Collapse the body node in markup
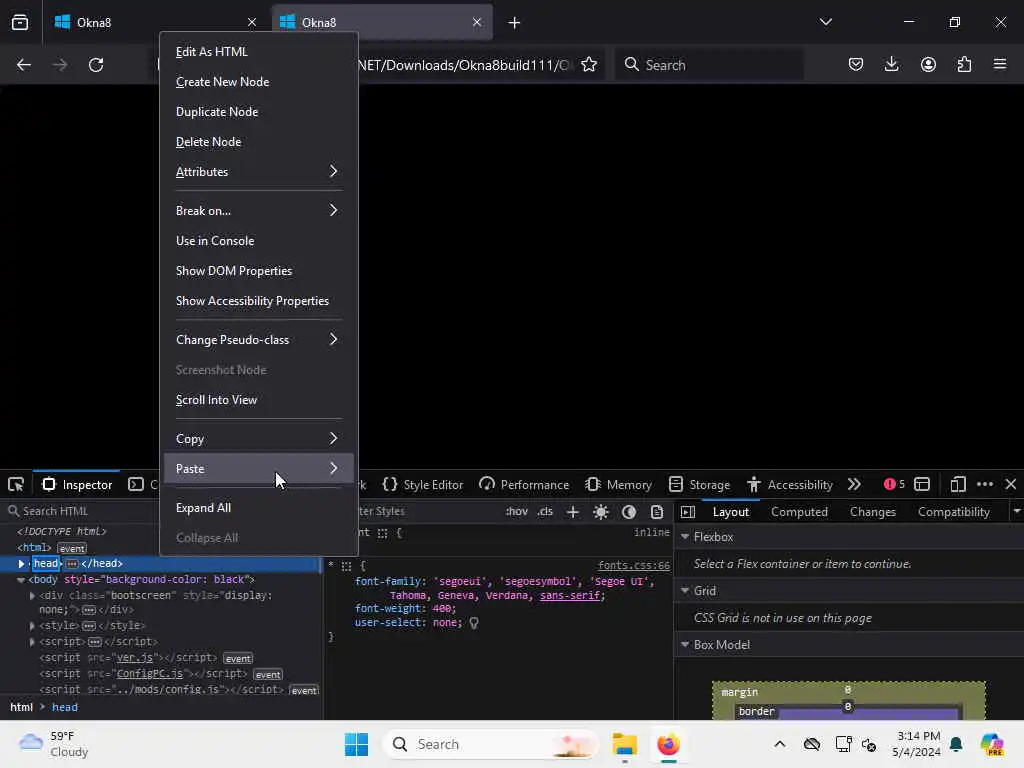The height and width of the screenshot is (768, 1024). pos(21,579)
